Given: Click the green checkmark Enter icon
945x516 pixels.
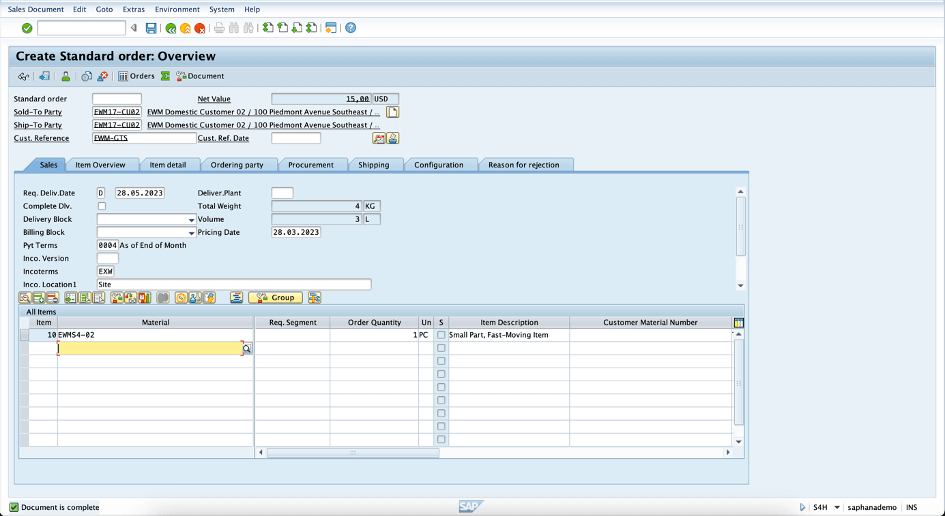Looking at the screenshot, I should point(27,28).
